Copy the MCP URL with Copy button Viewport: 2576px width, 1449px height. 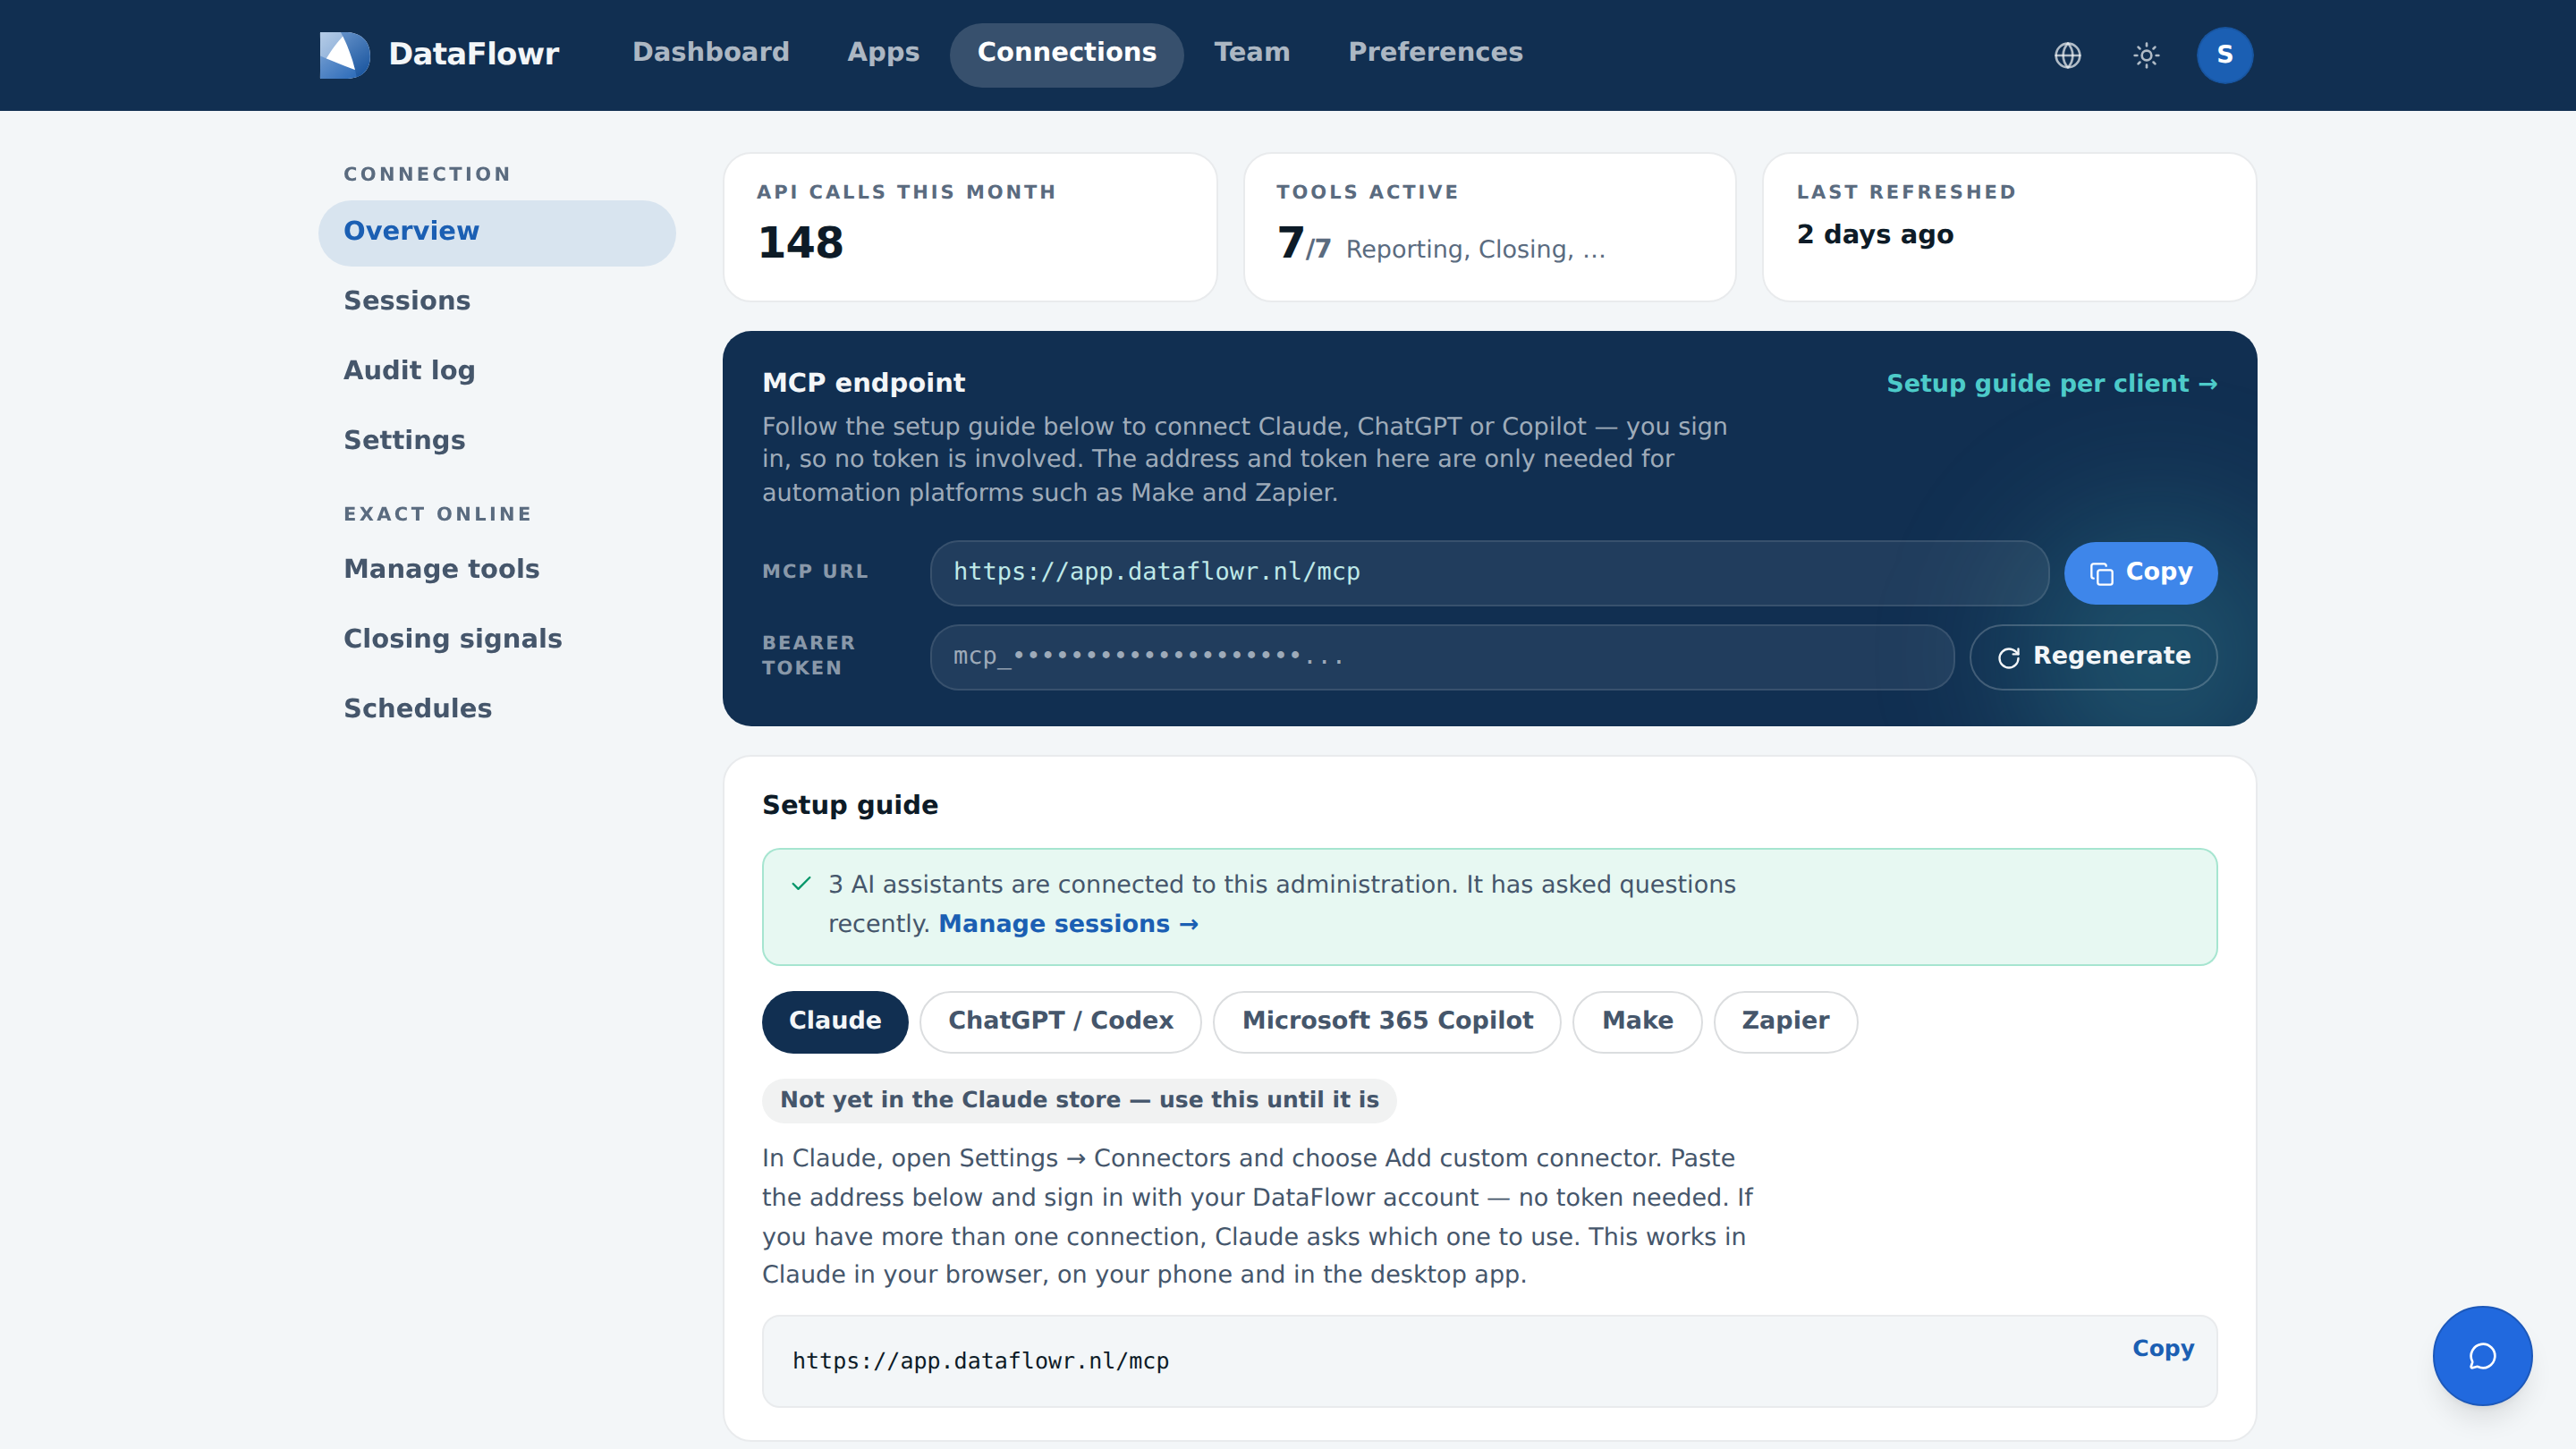(2140, 573)
